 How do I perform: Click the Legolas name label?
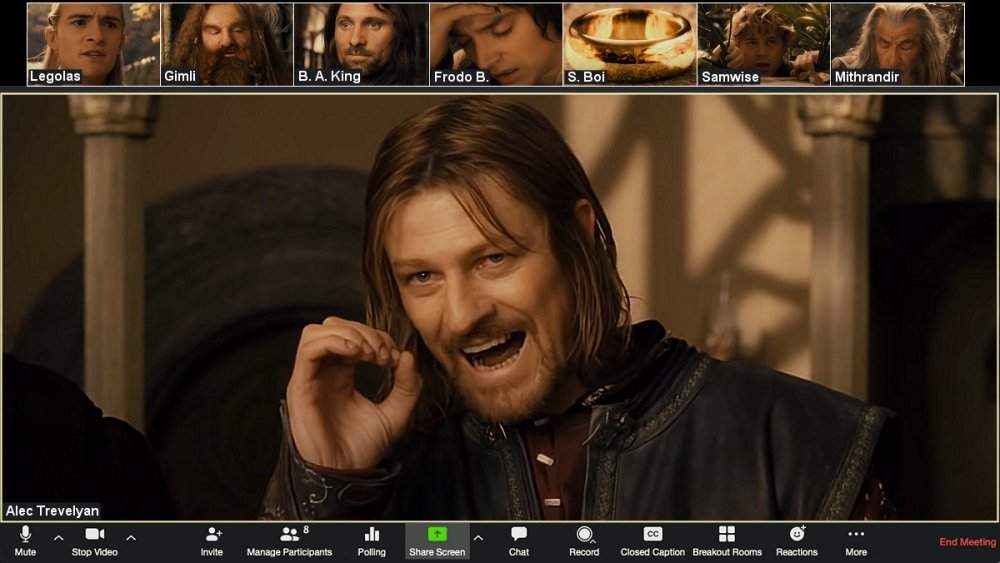pos(55,77)
